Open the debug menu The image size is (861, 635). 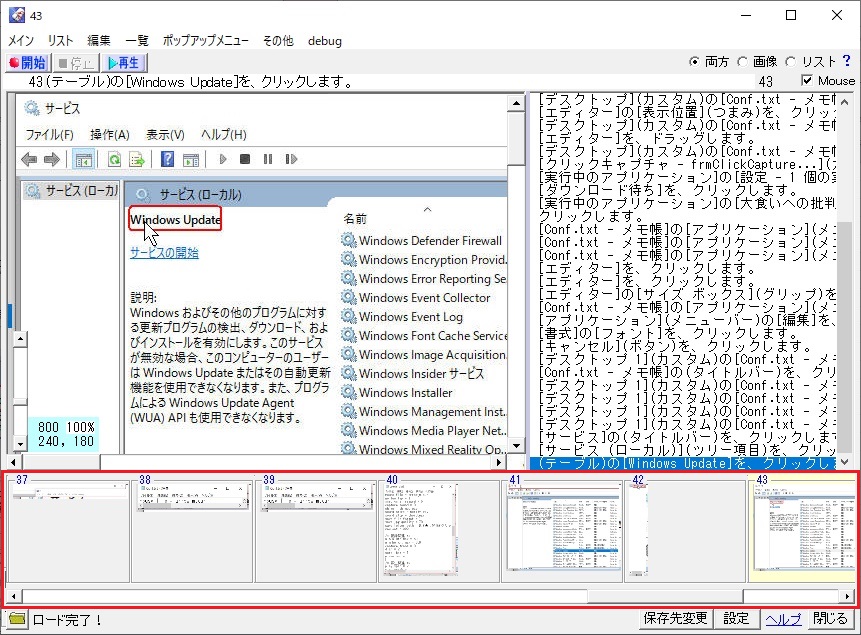click(325, 41)
